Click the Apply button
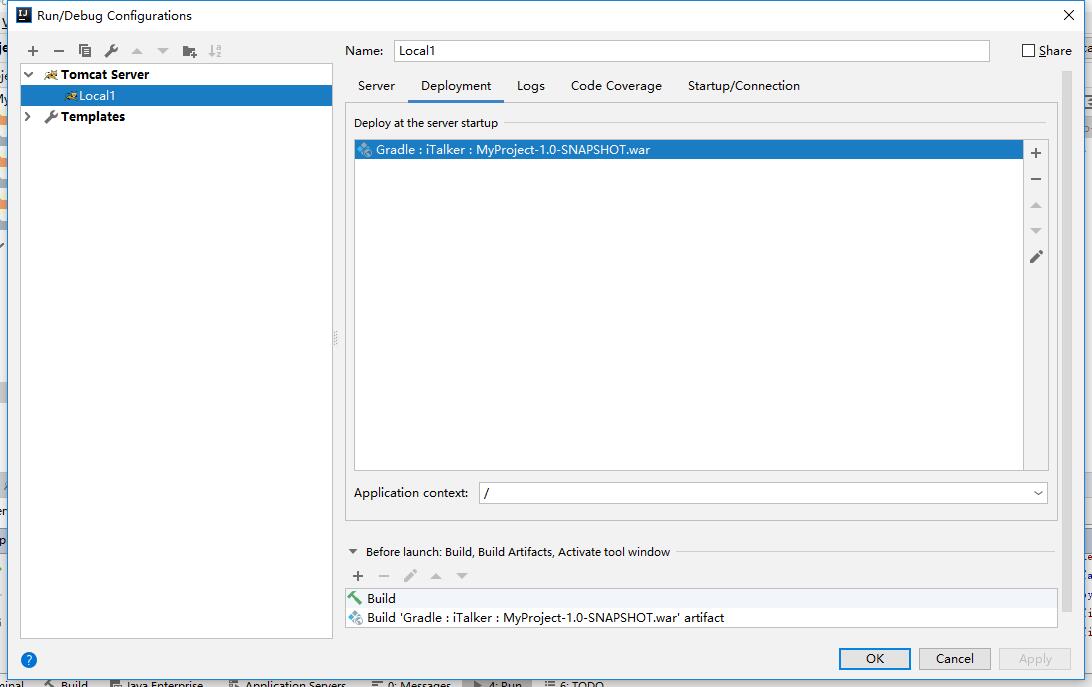1092x687 pixels. pos(1035,658)
